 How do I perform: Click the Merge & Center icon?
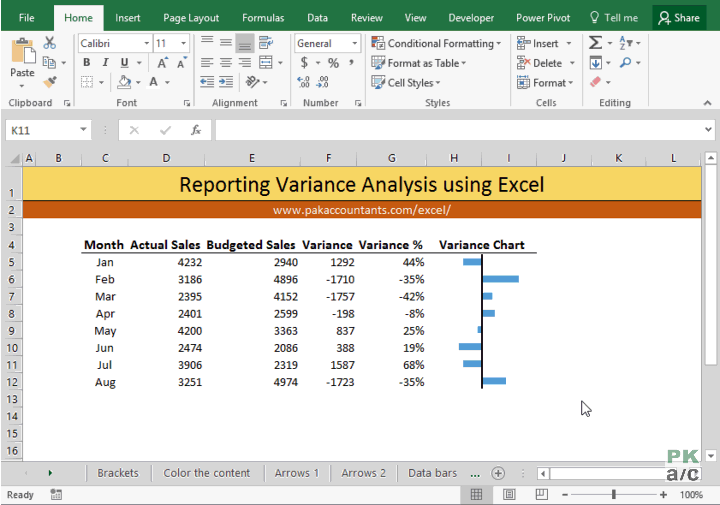(266, 62)
